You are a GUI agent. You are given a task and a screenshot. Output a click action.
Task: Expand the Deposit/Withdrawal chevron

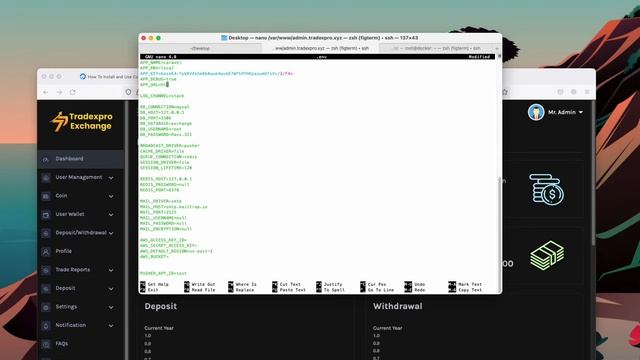point(111,233)
